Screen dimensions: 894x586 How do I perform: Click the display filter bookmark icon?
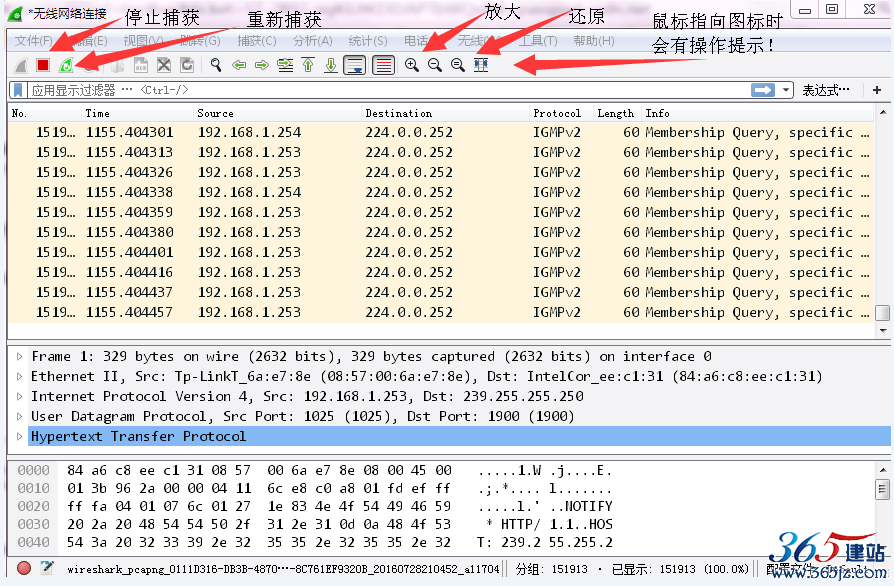point(18,90)
